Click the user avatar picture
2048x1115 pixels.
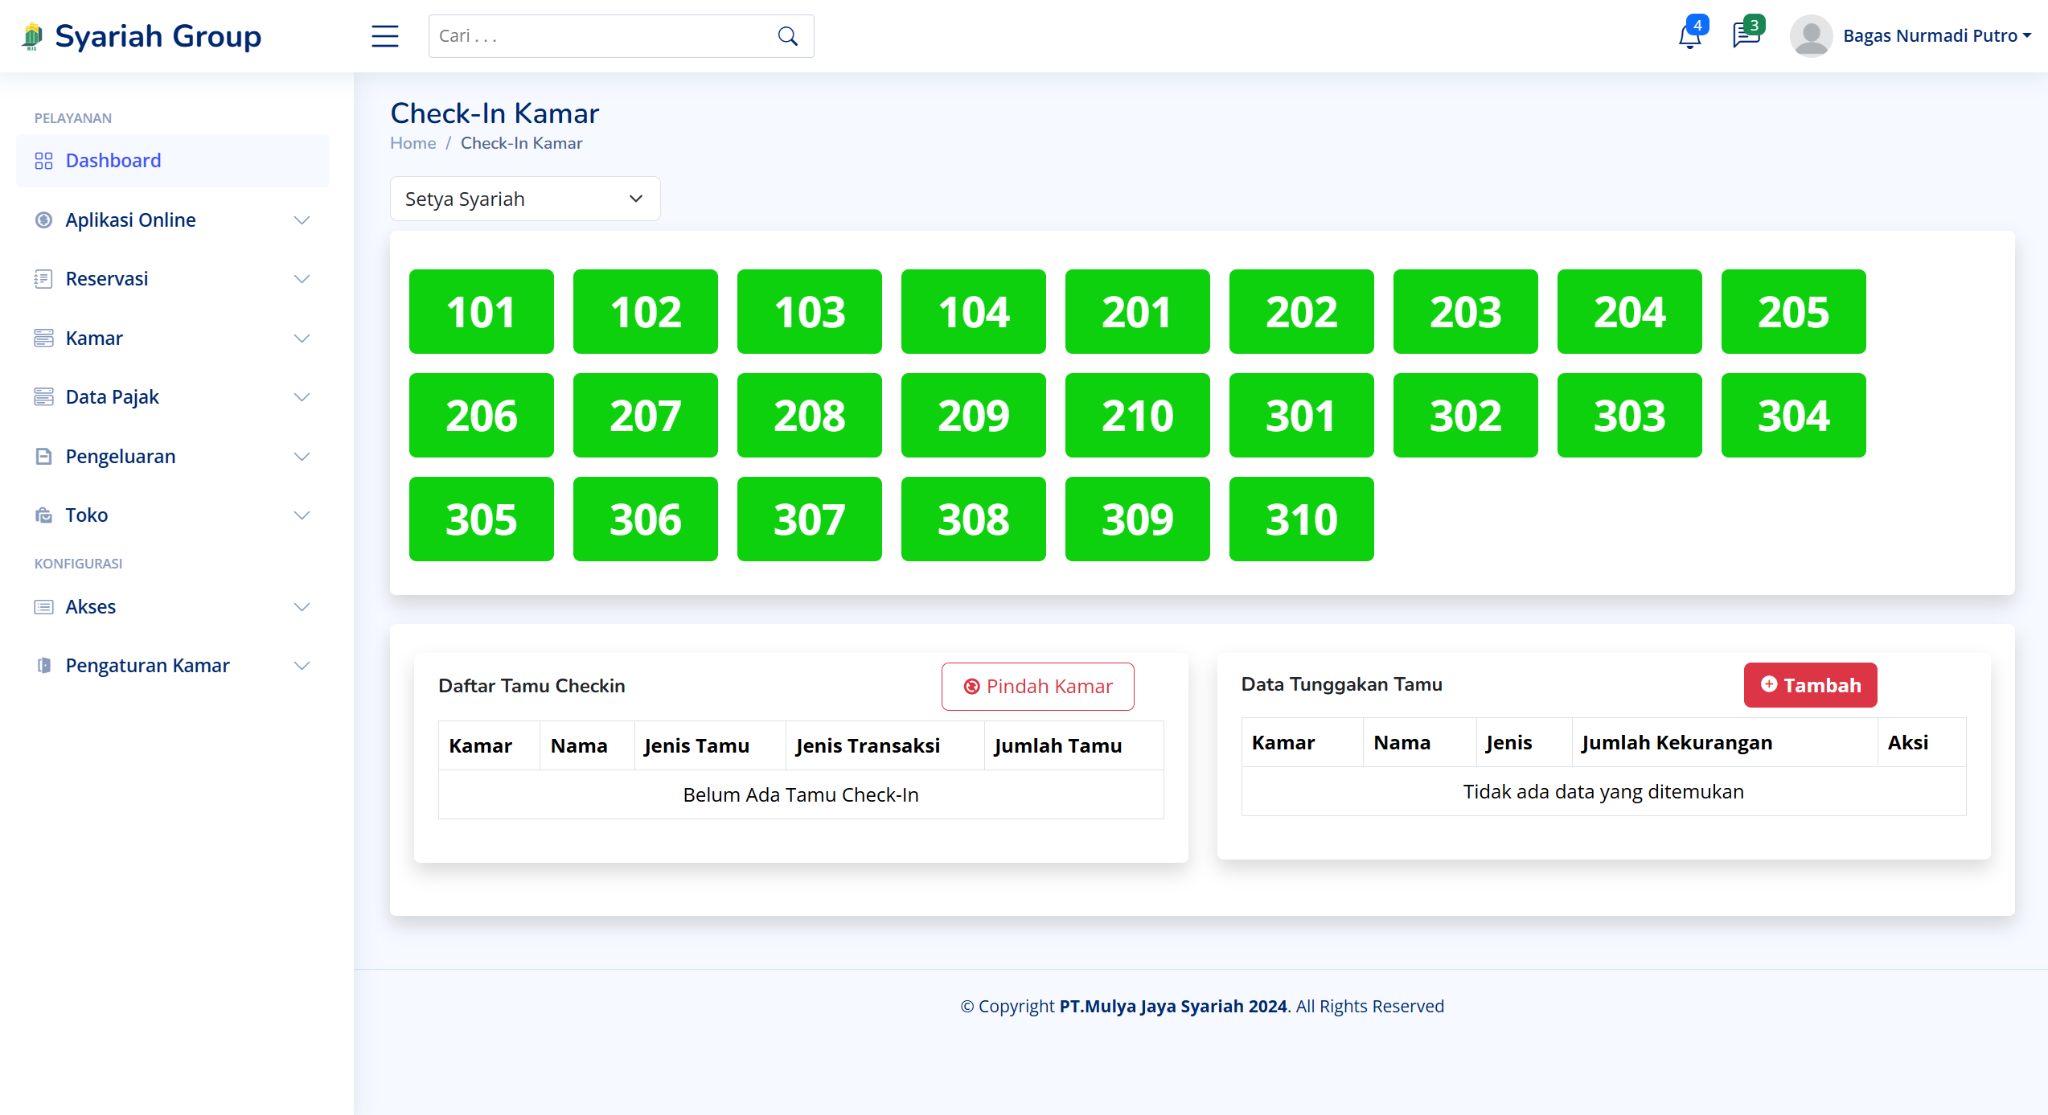[1810, 36]
